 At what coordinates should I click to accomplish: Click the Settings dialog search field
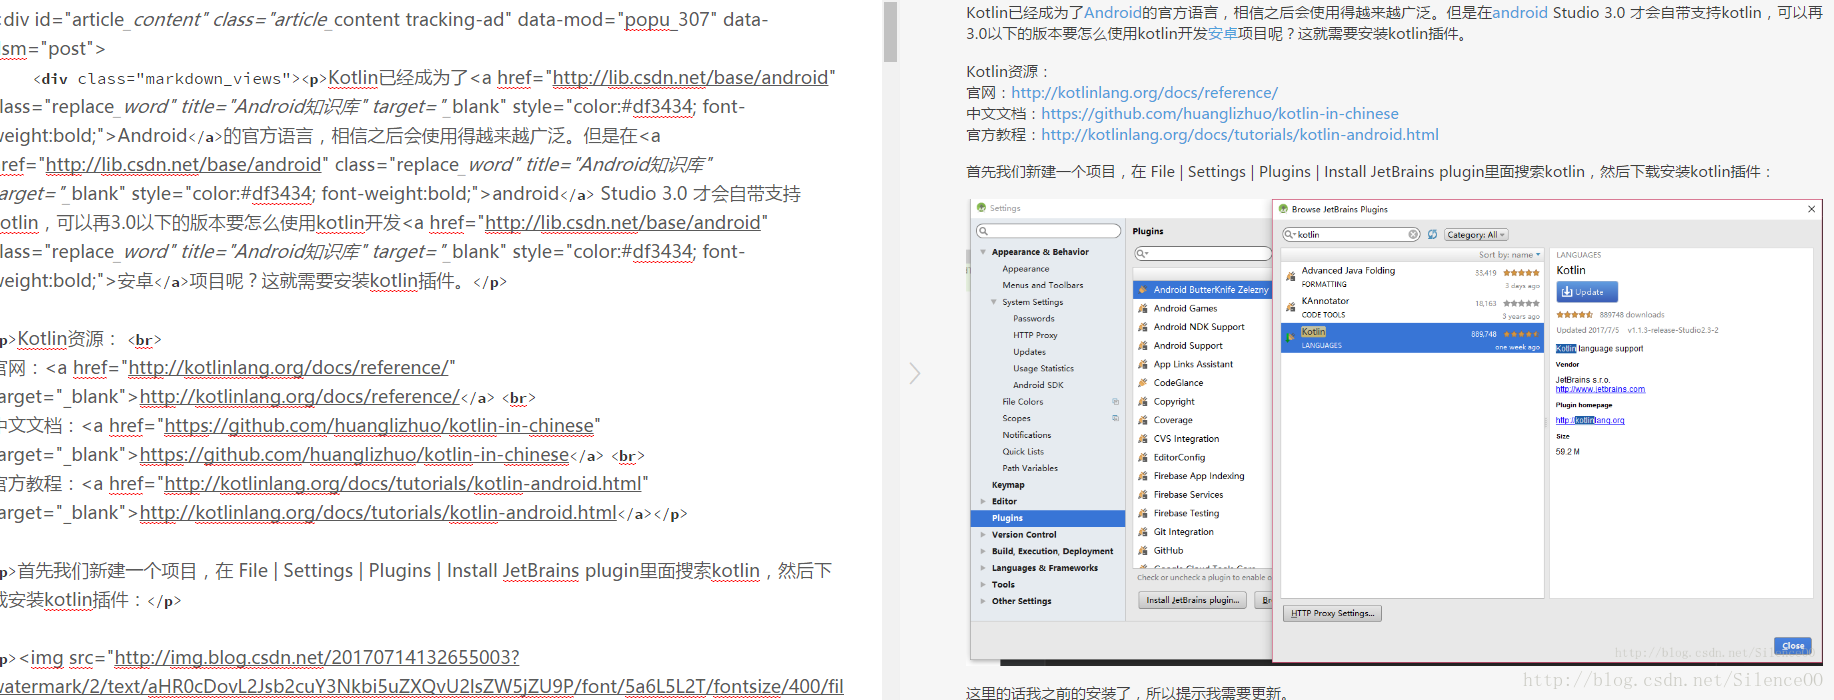point(1048,231)
